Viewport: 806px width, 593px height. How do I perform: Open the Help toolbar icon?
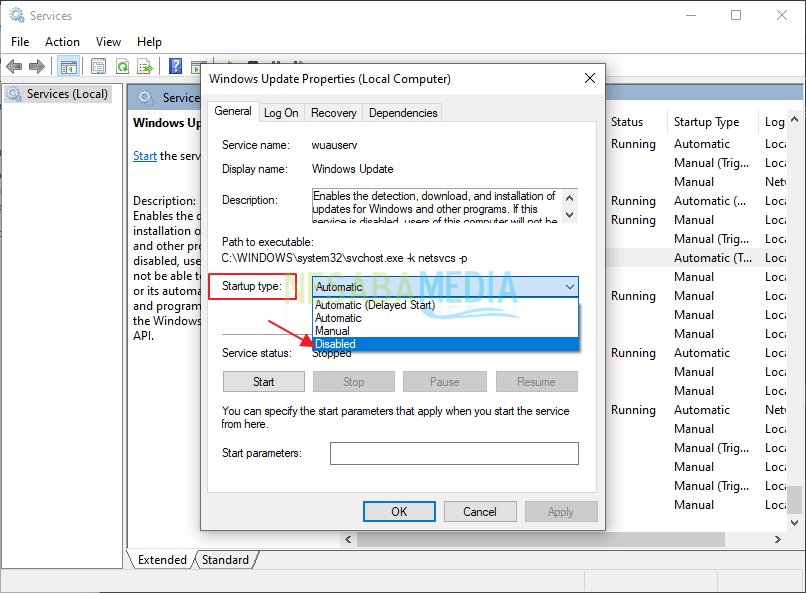175,66
